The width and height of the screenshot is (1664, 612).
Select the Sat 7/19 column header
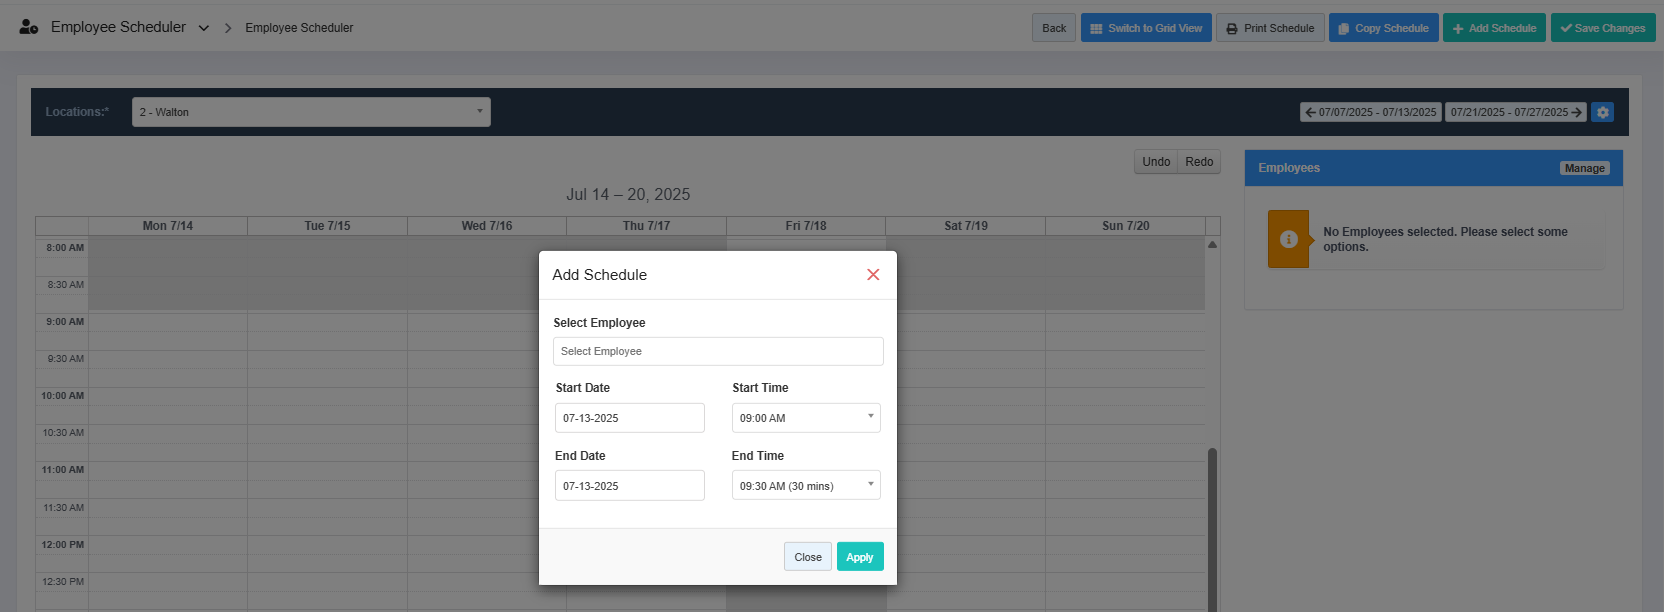point(966,226)
